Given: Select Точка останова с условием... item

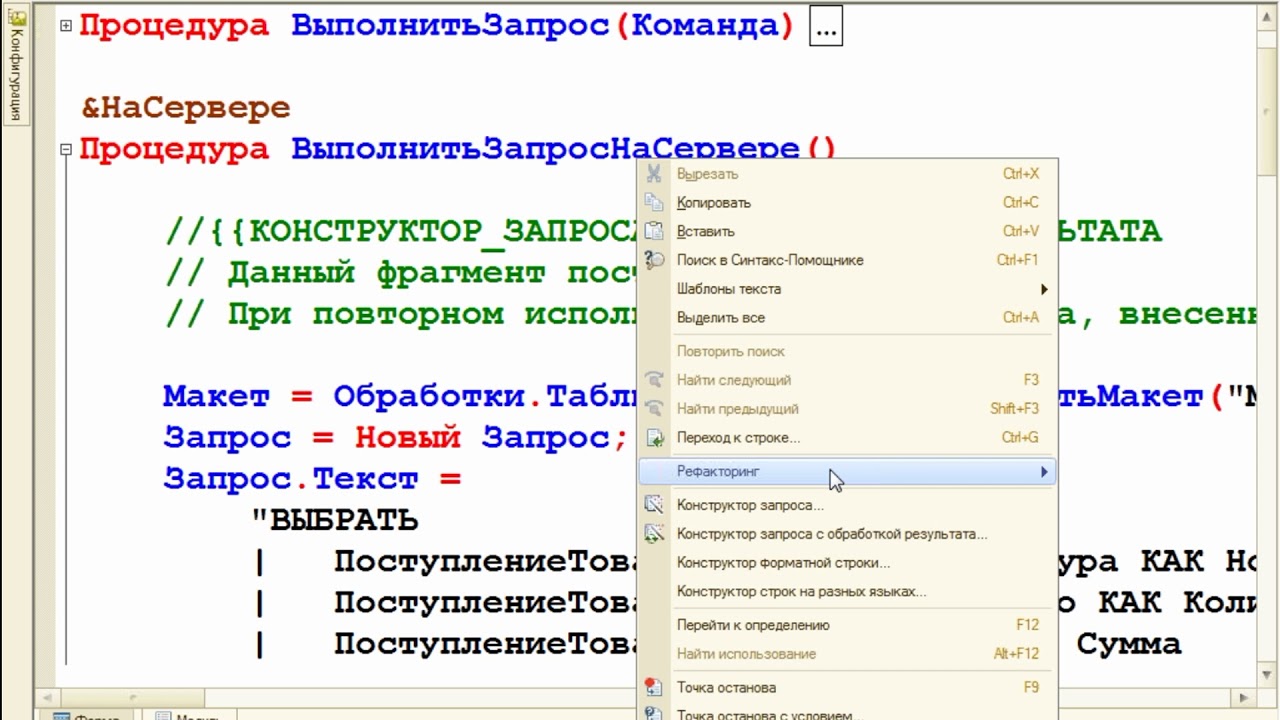Looking at the screenshot, I should pos(847,714).
